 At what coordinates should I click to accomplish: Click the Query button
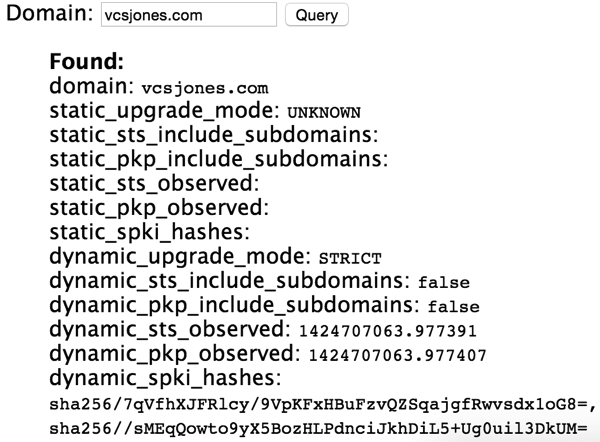click(x=316, y=15)
